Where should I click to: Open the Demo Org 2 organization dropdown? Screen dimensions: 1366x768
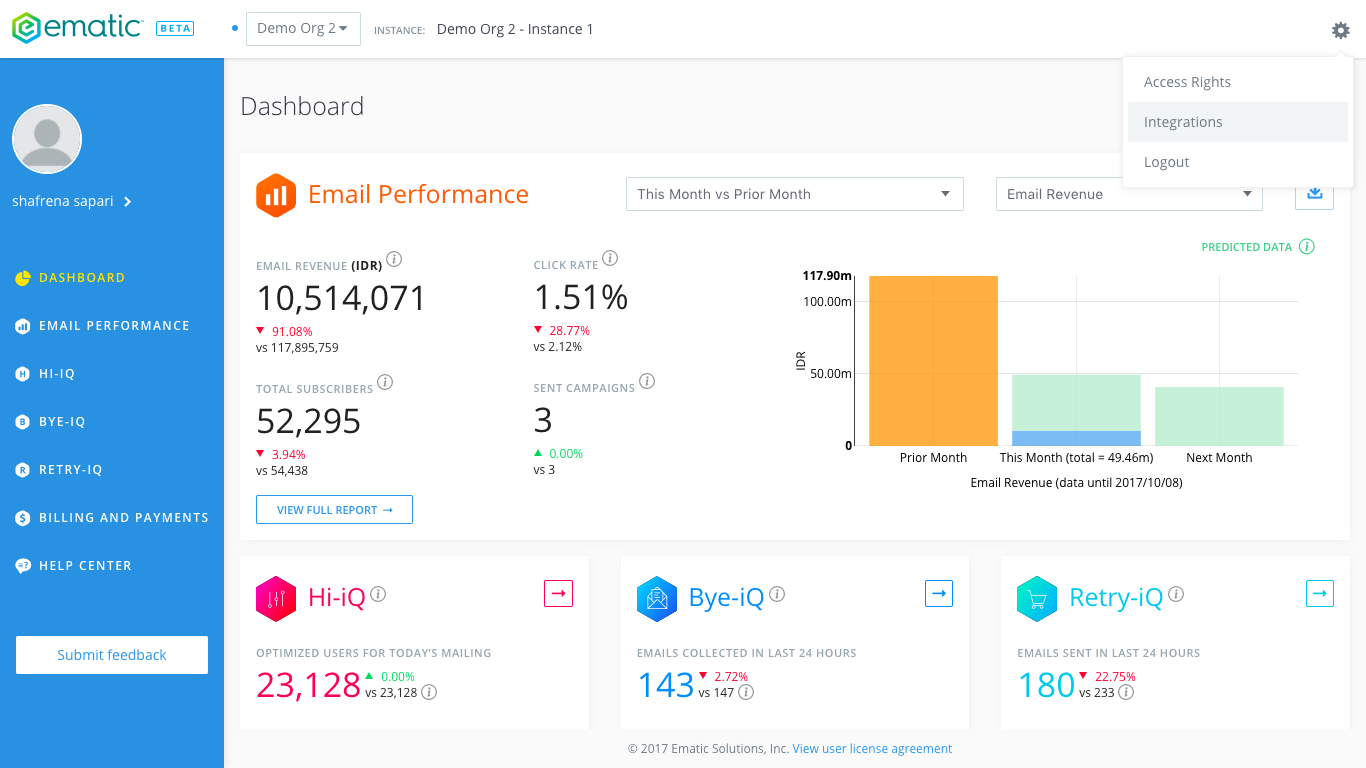303,29
